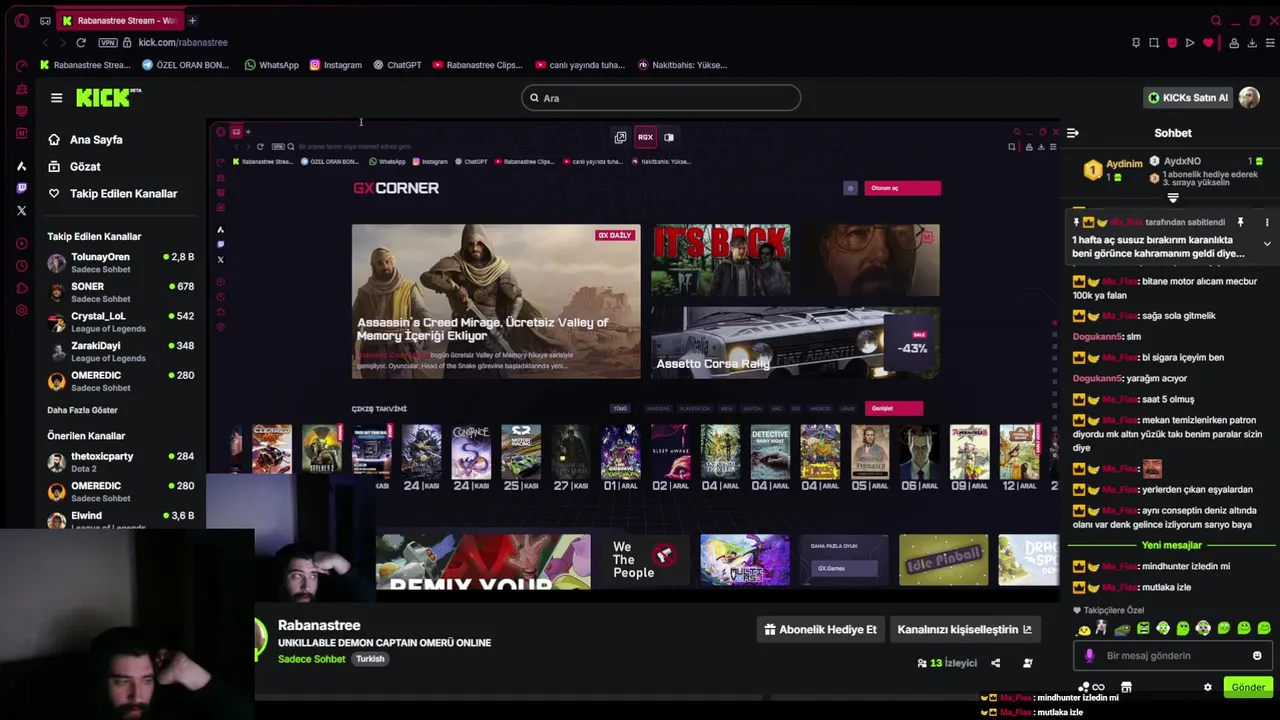Unpin the pinned chat message
1280x720 pixels.
[x=1240, y=222]
